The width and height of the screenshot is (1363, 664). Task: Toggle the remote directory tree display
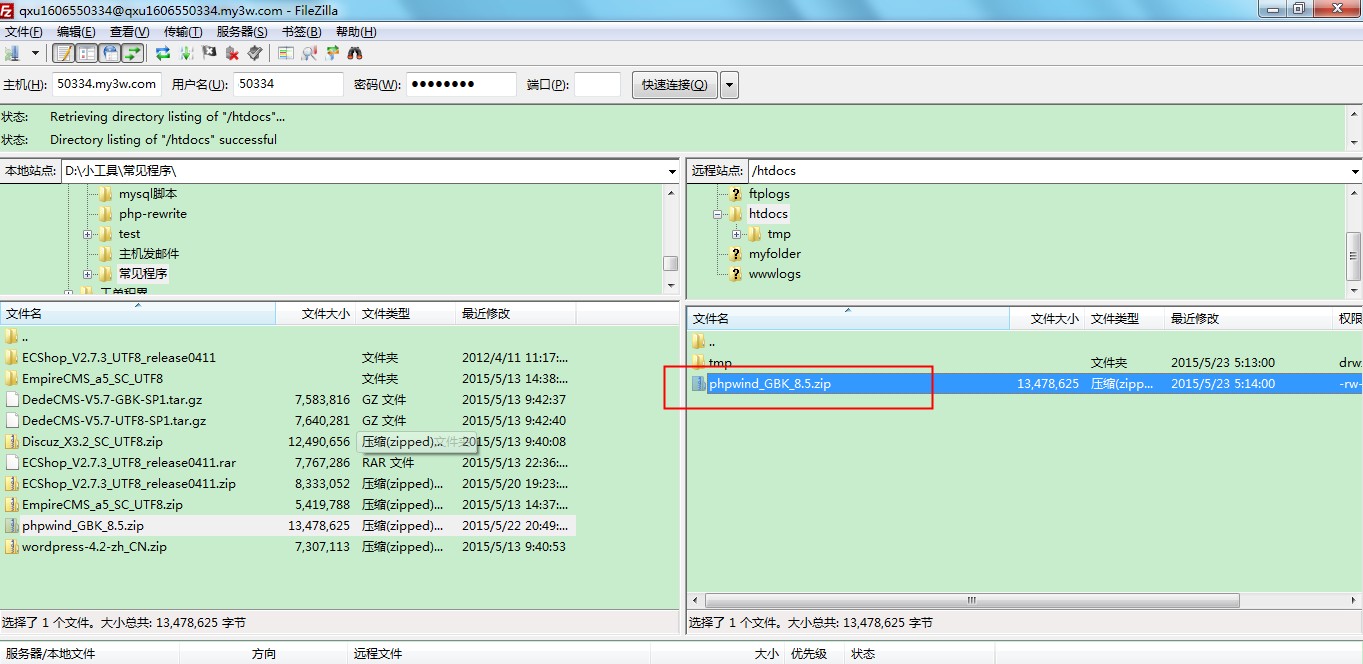point(110,53)
